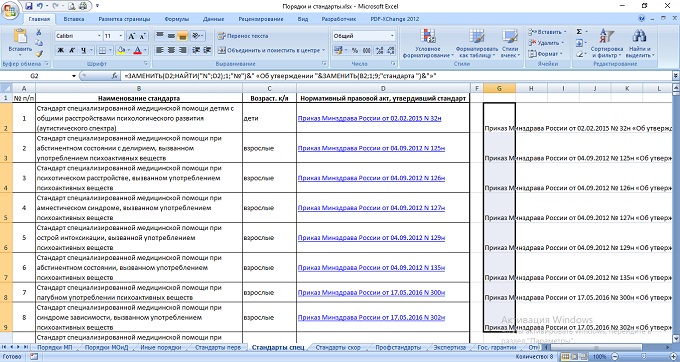Increase font size with the large A icon

132,36
